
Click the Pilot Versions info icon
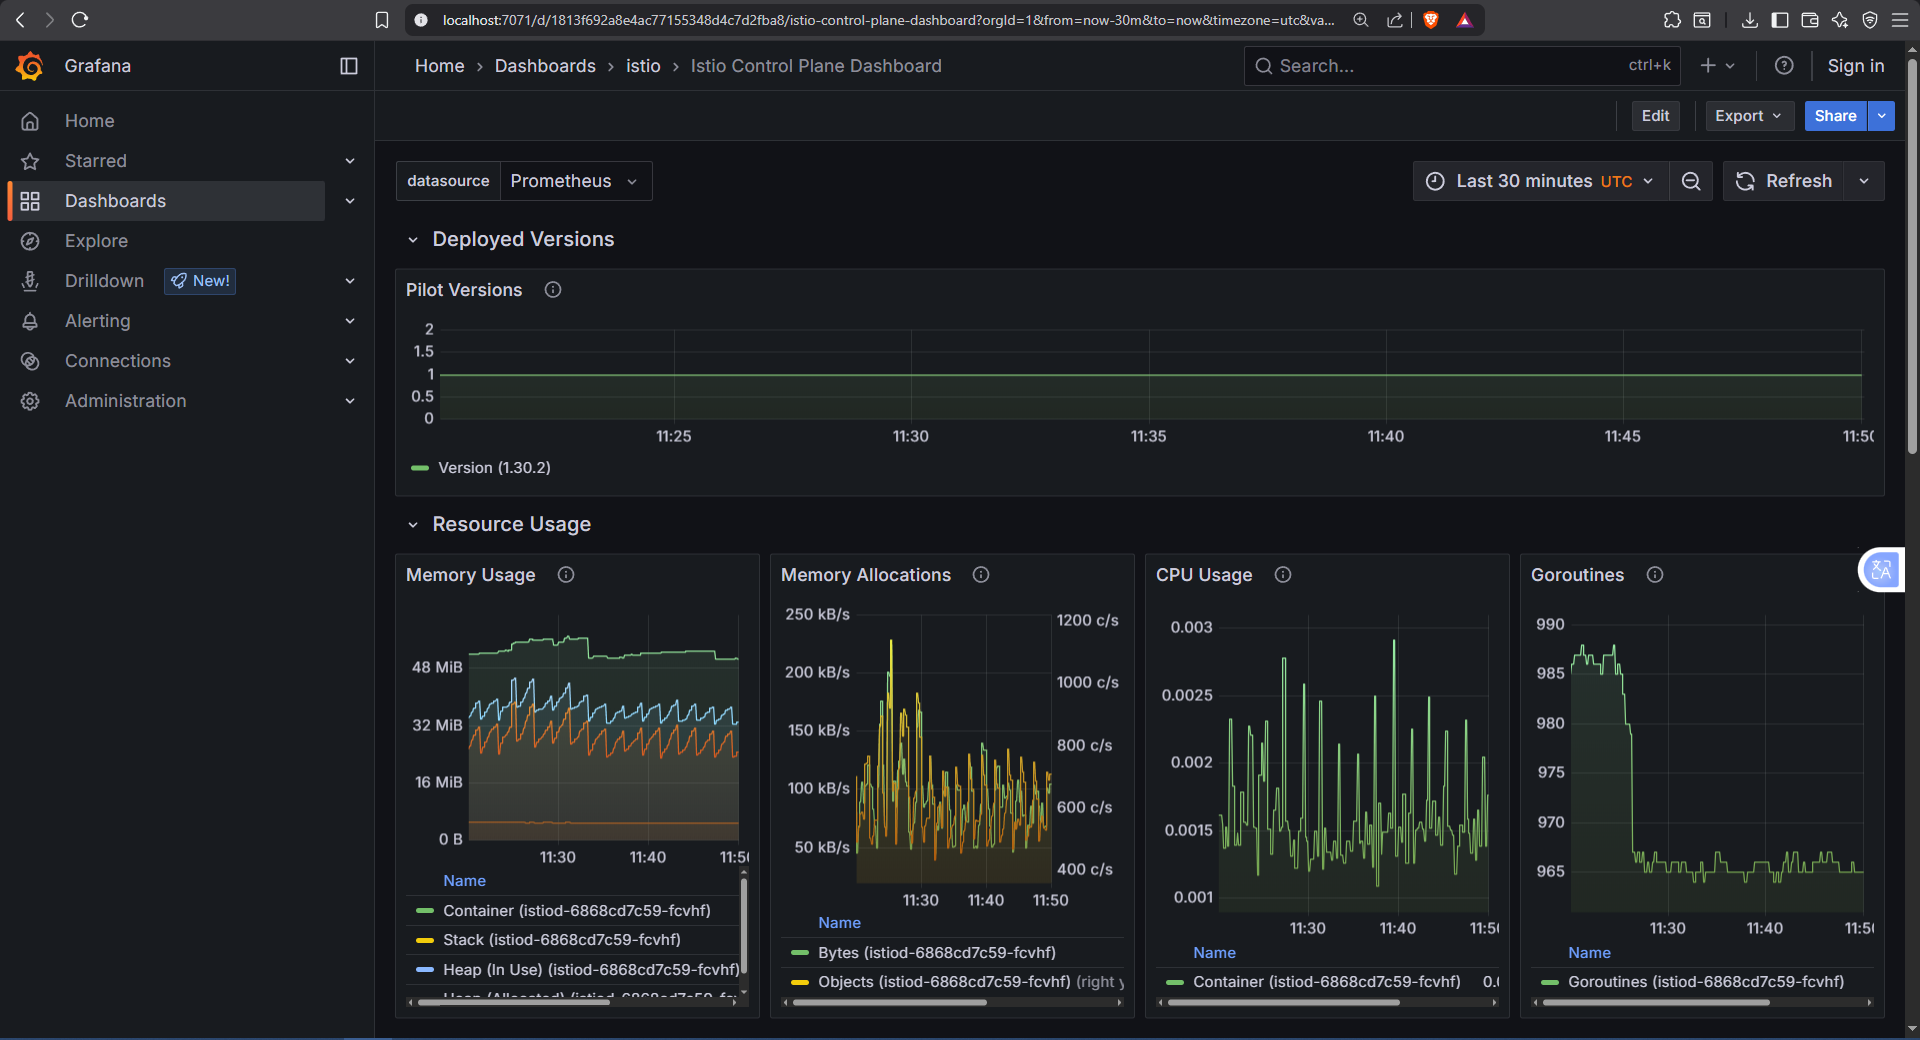pos(553,290)
